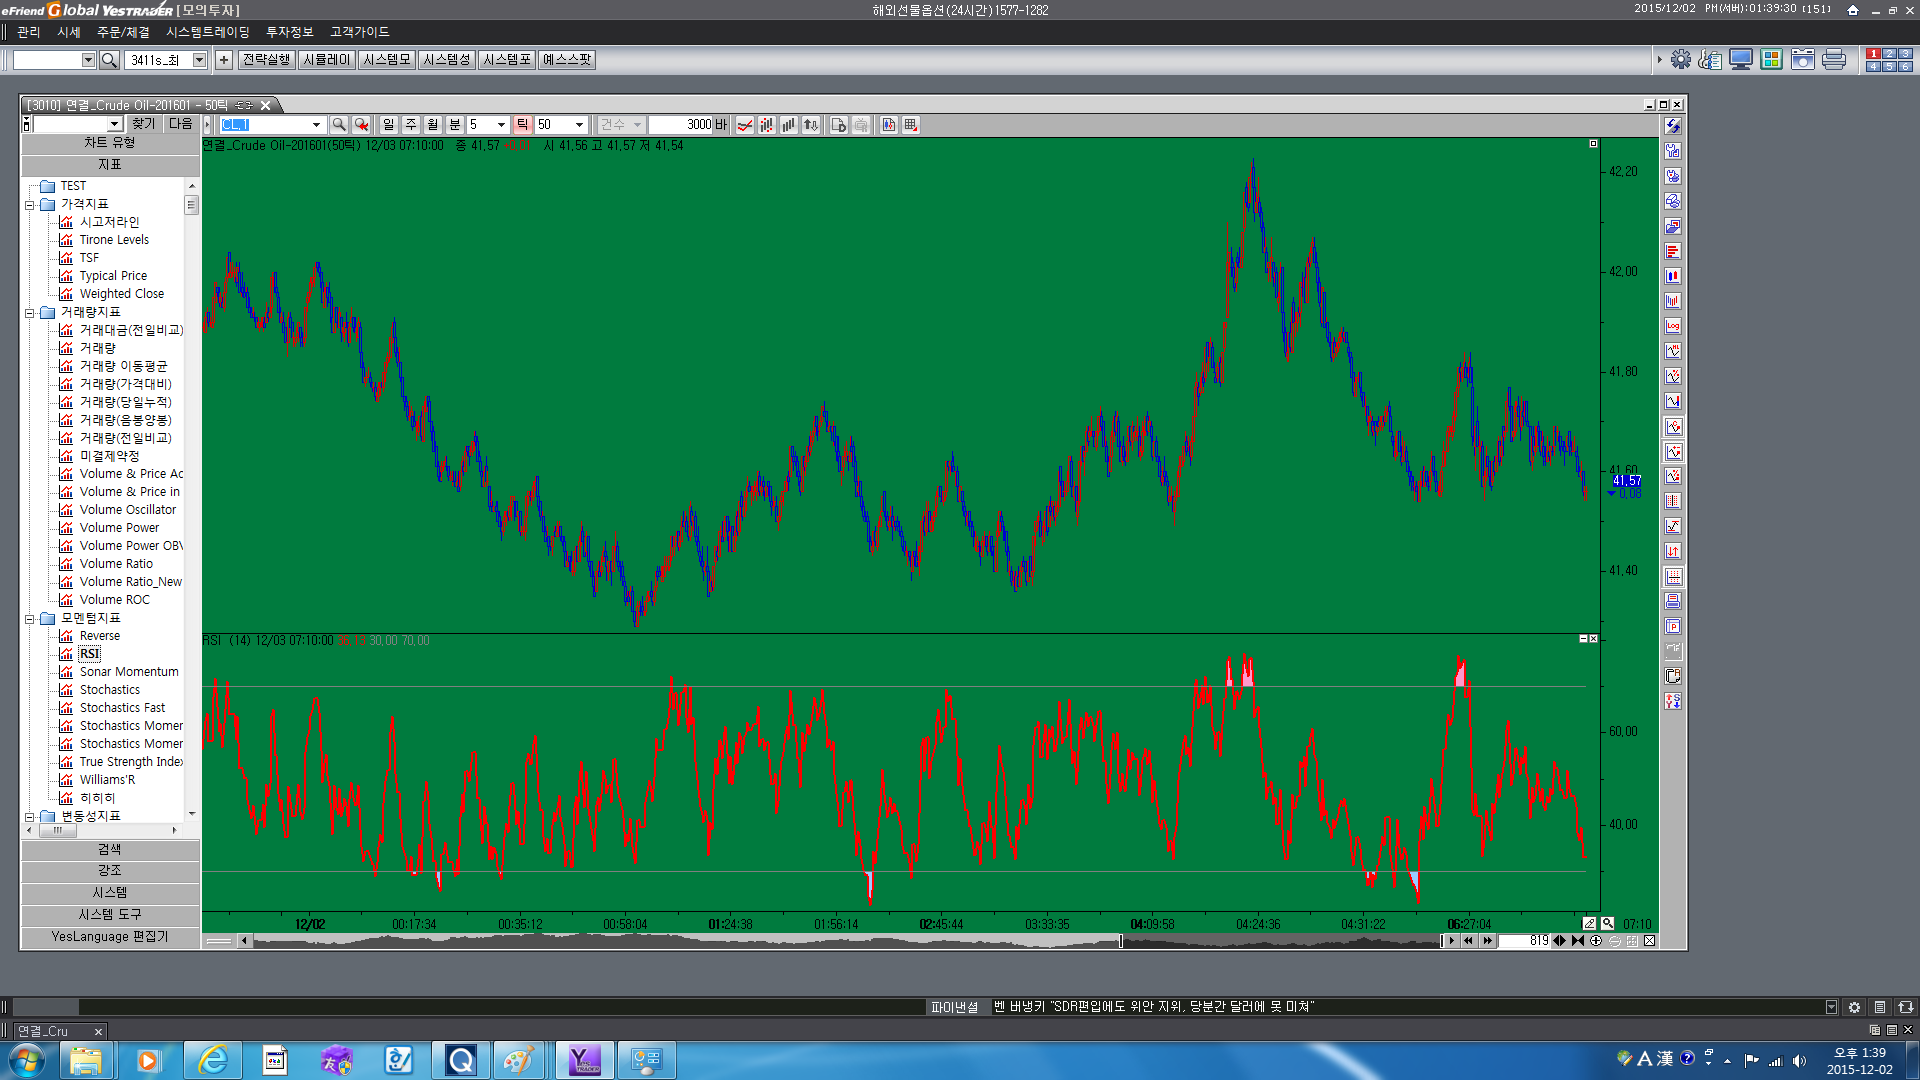Click the 전략실행 button
1920x1080 pixels.
point(266,60)
